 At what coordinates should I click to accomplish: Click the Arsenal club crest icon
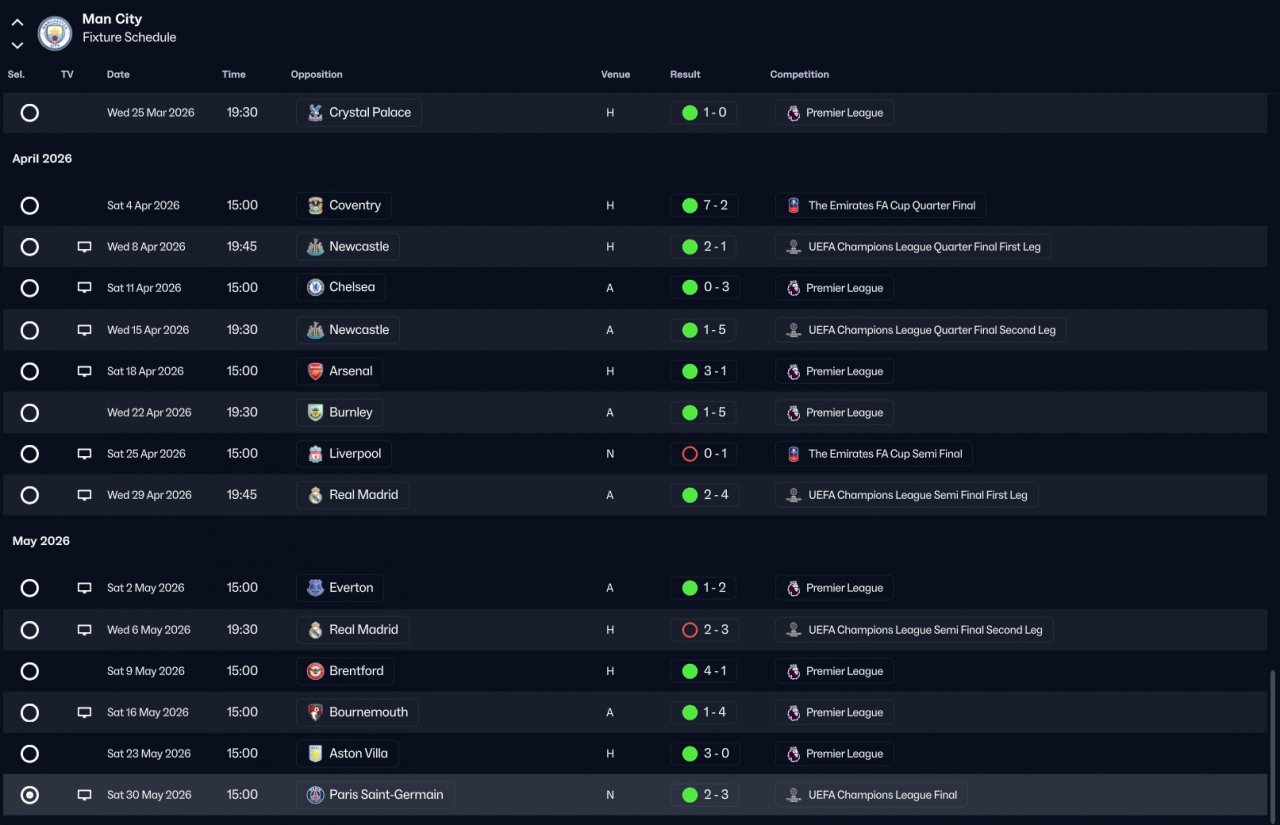tap(315, 371)
